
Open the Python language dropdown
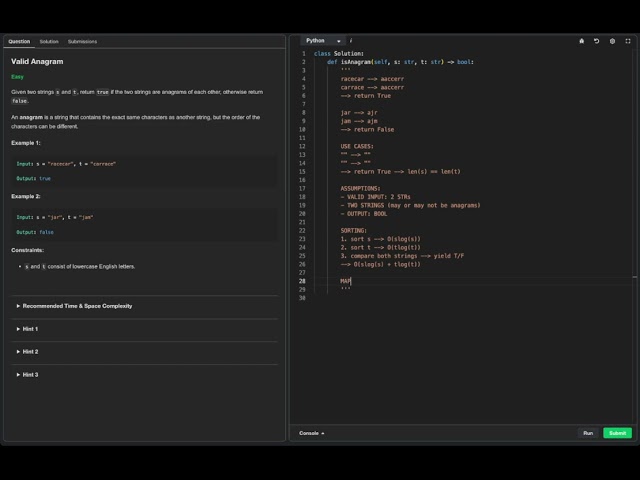[x=323, y=41]
